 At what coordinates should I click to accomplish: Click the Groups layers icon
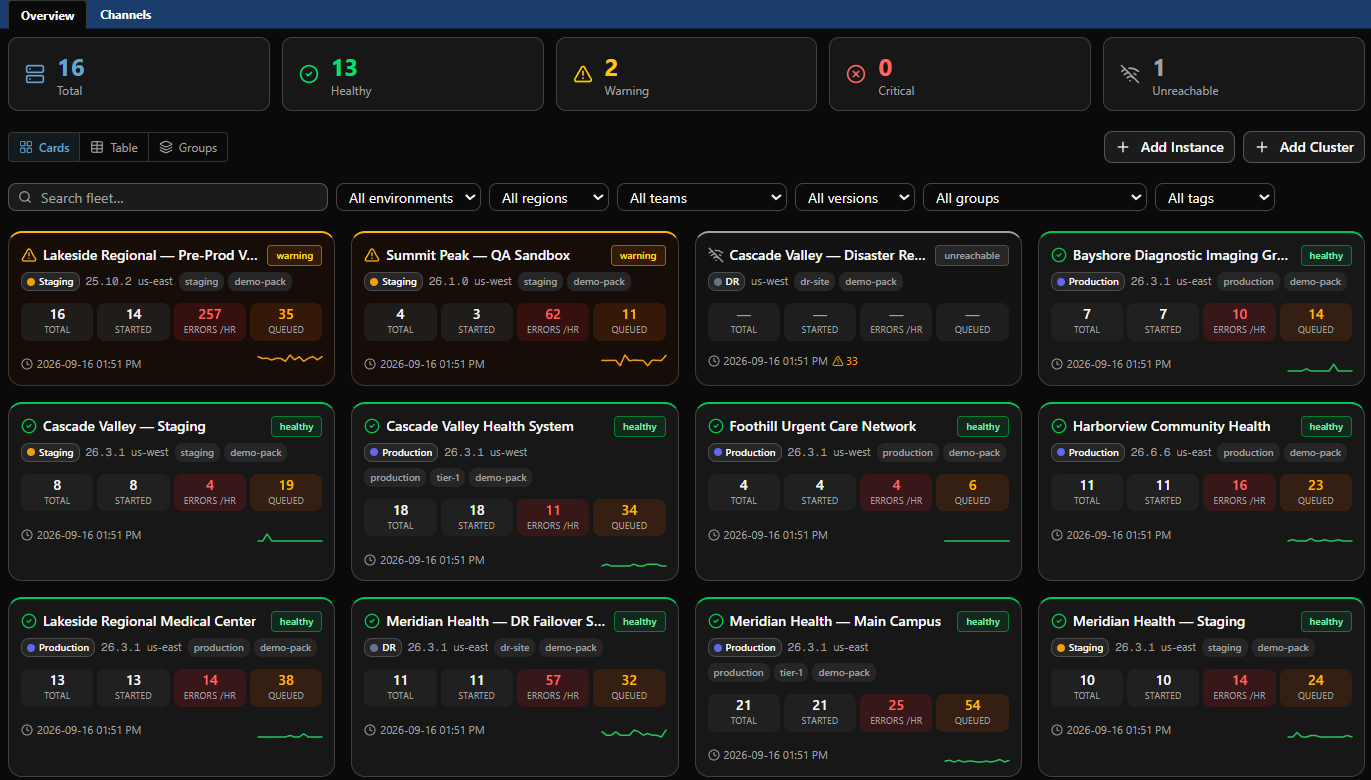pyautogui.click(x=166, y=147)
